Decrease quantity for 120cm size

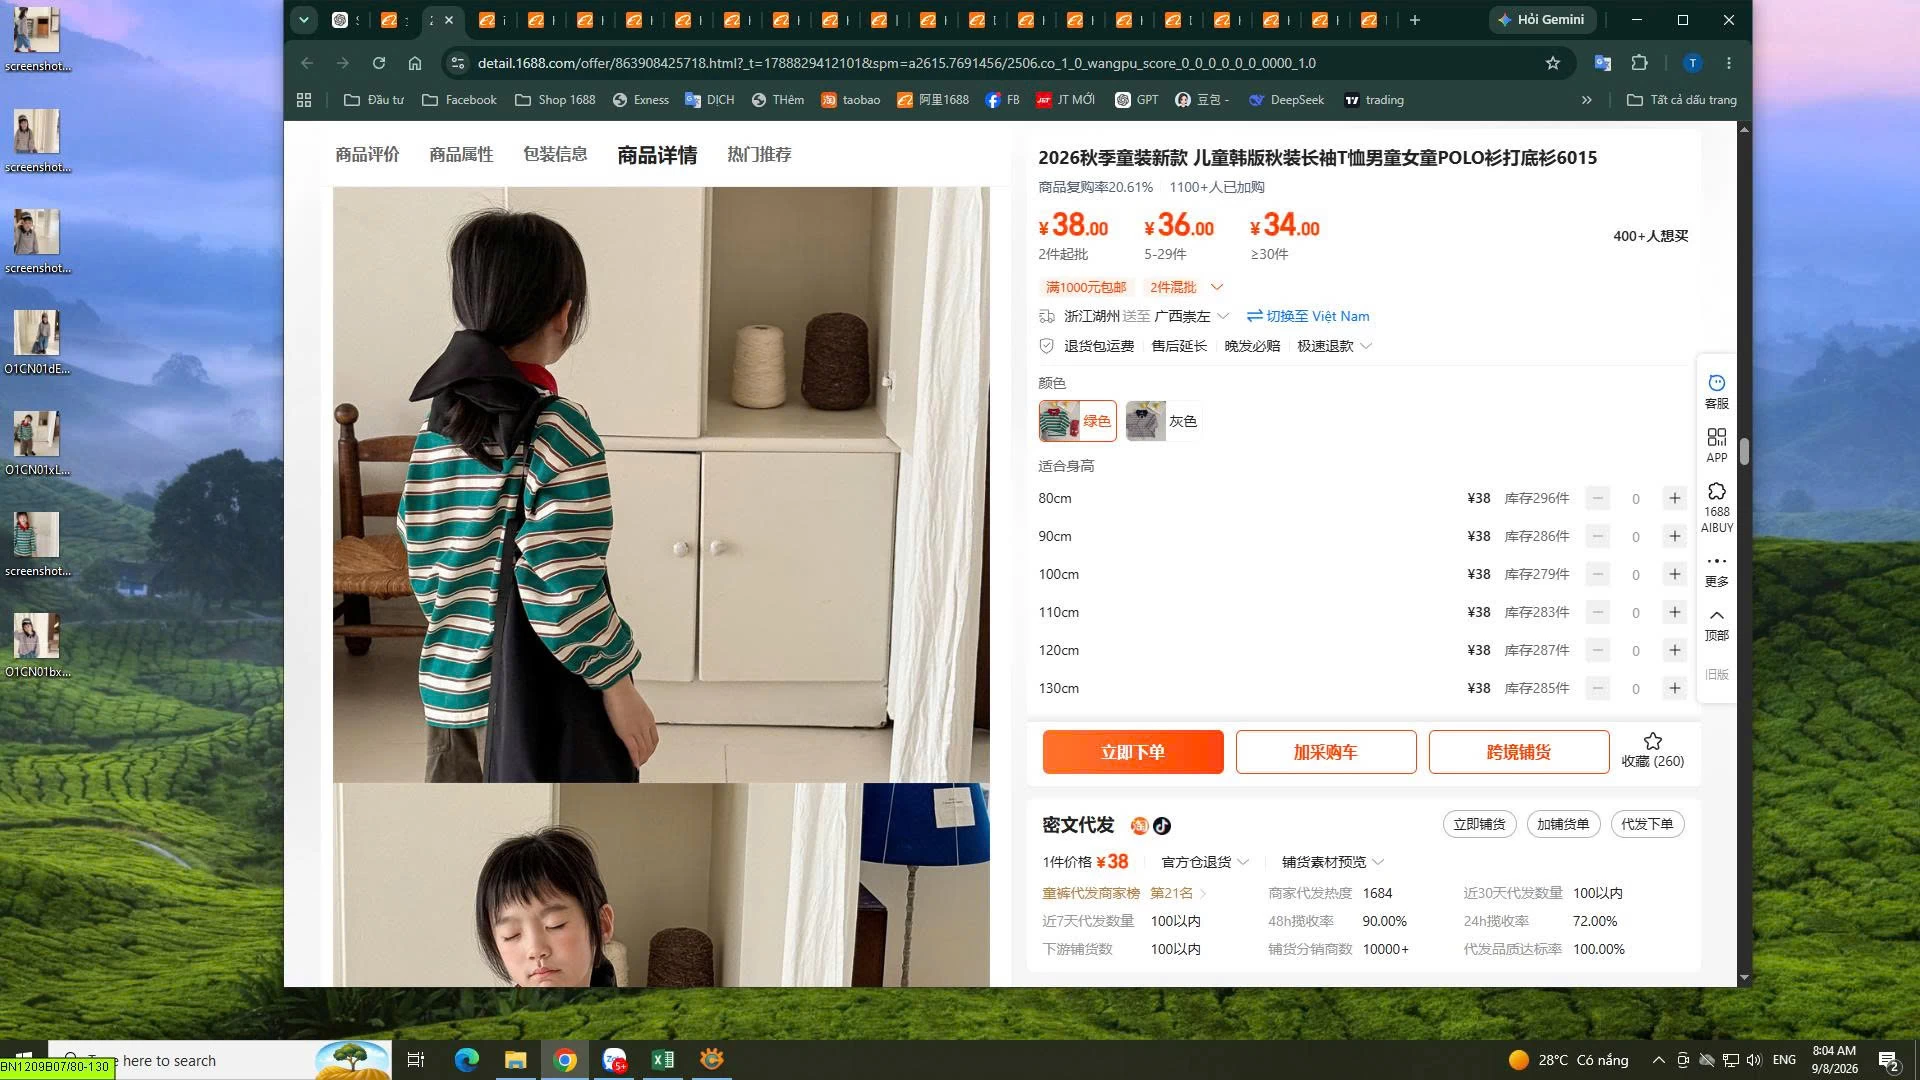click(x=1598, y=650)
